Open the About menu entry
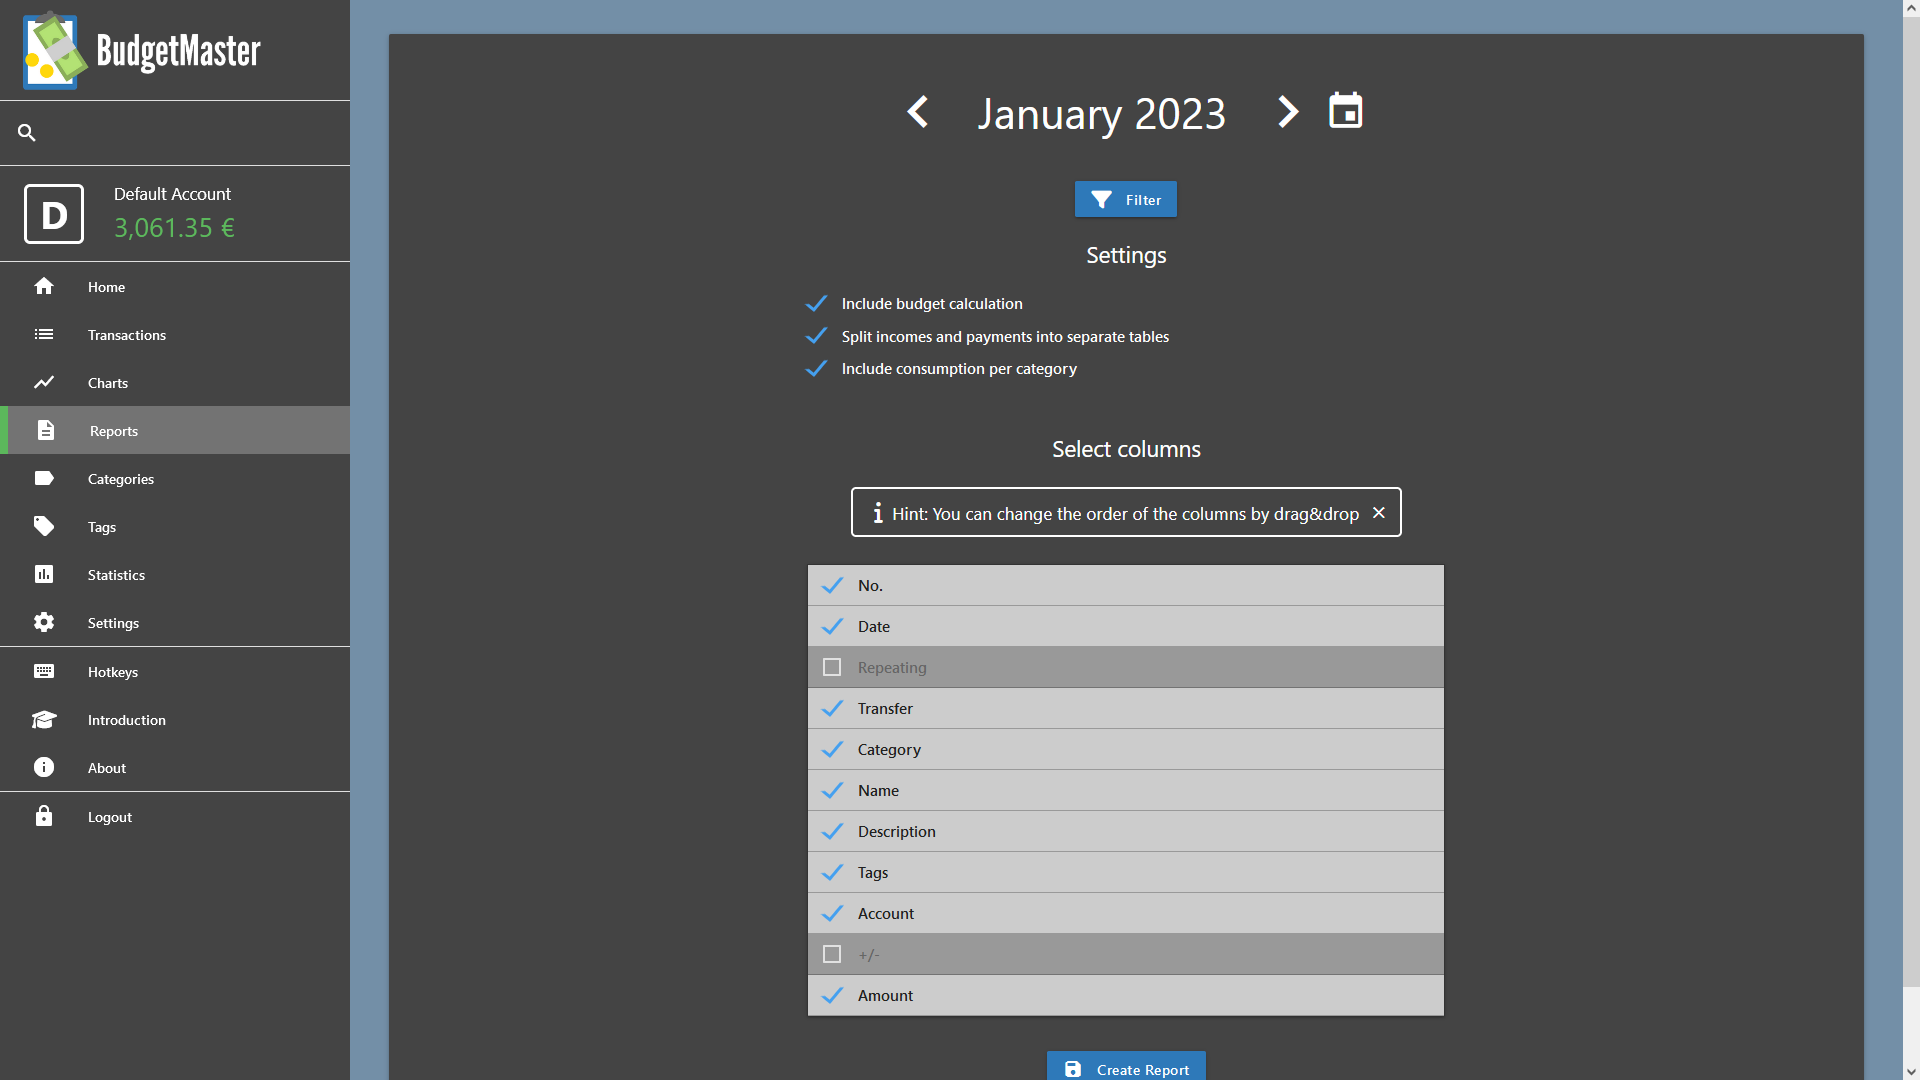The width and height of the screenshot is (1920, 1080). click(x=175, y=767)
